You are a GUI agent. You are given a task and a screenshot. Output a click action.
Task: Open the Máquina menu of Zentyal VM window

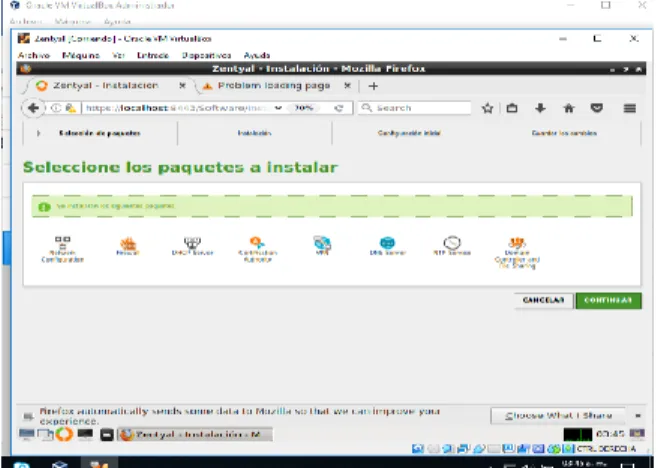(x=81, y=55)
